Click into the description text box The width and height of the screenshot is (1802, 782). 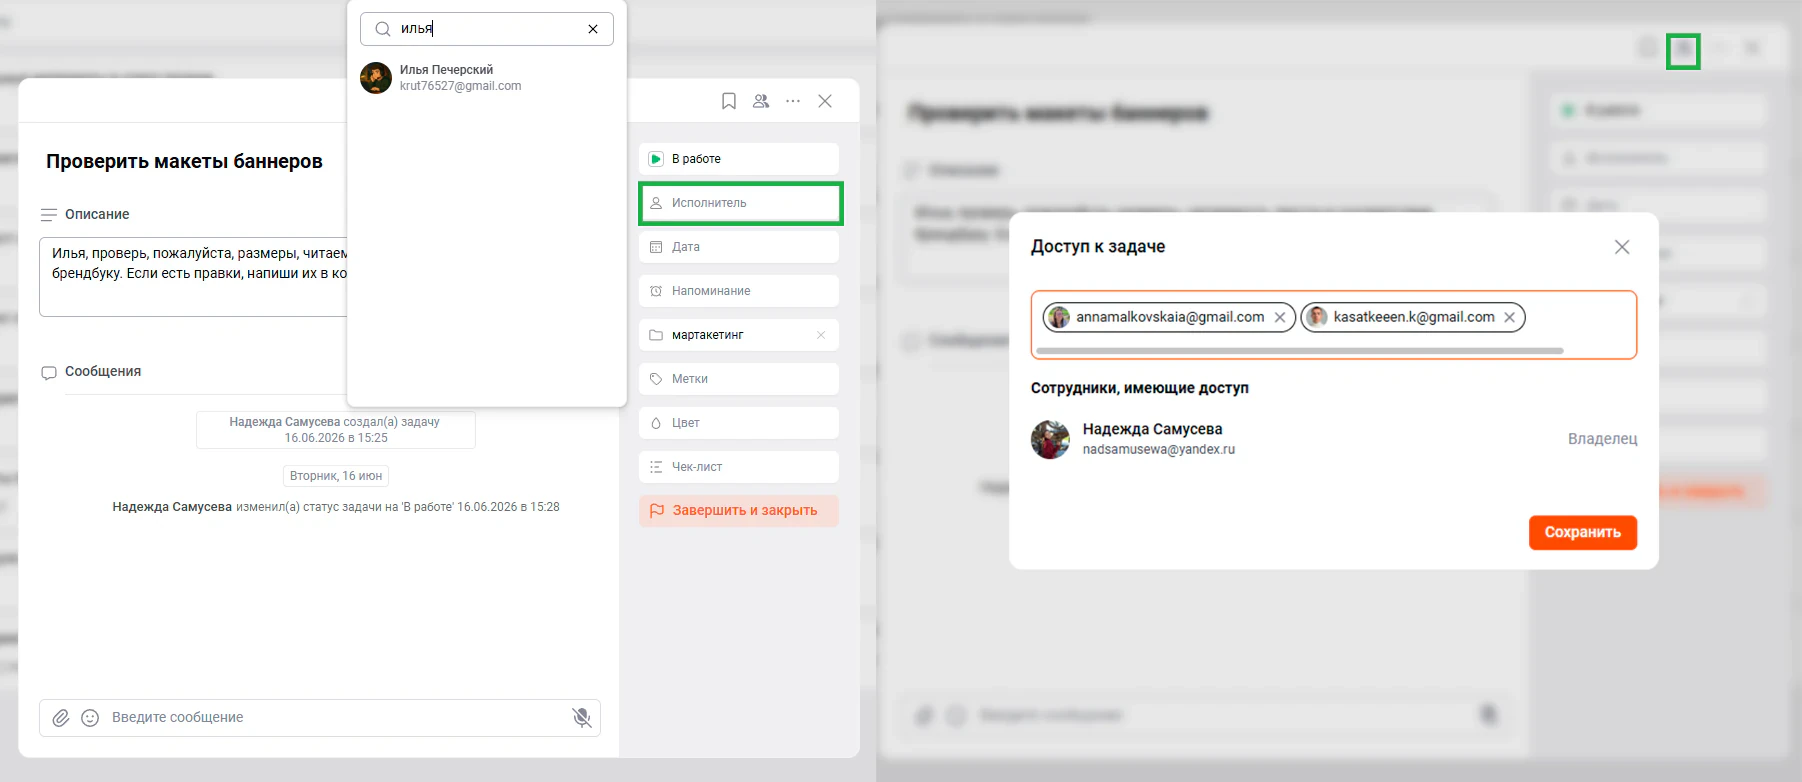pyautogui.click(x=194, y=277)
